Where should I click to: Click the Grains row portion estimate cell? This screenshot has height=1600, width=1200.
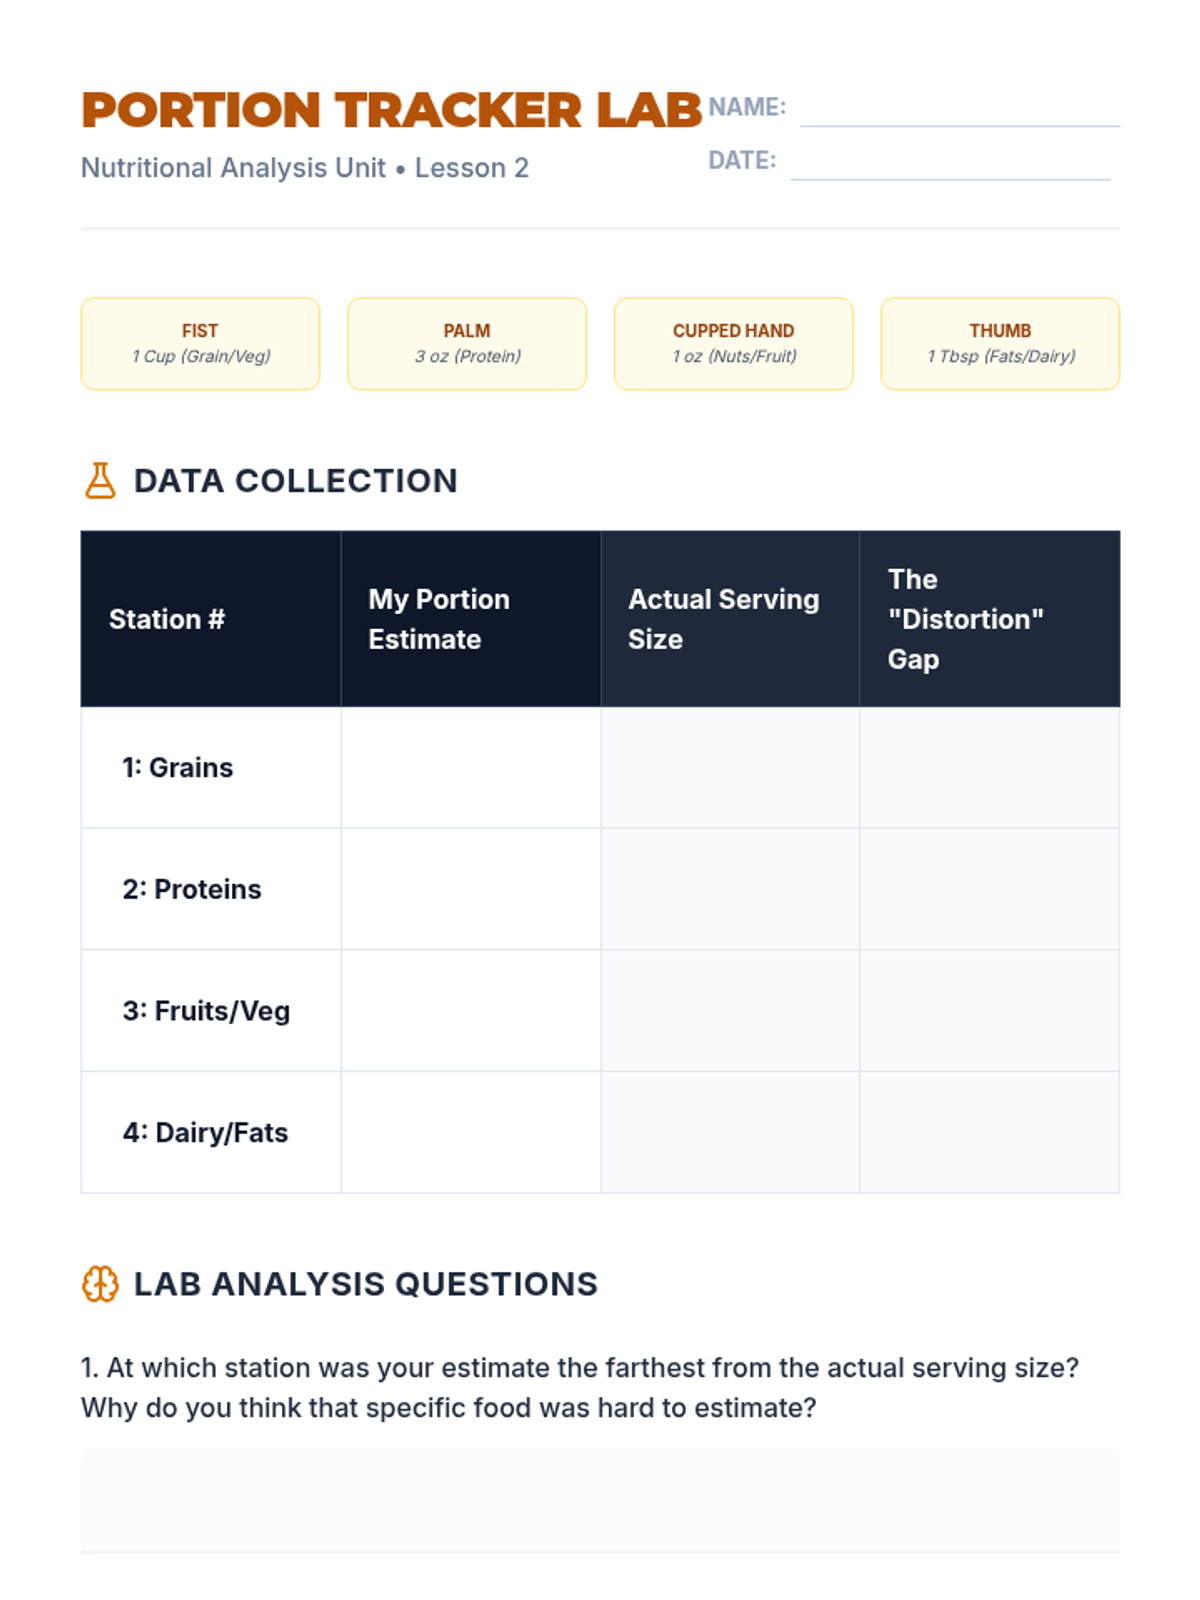tap(470, 768)
